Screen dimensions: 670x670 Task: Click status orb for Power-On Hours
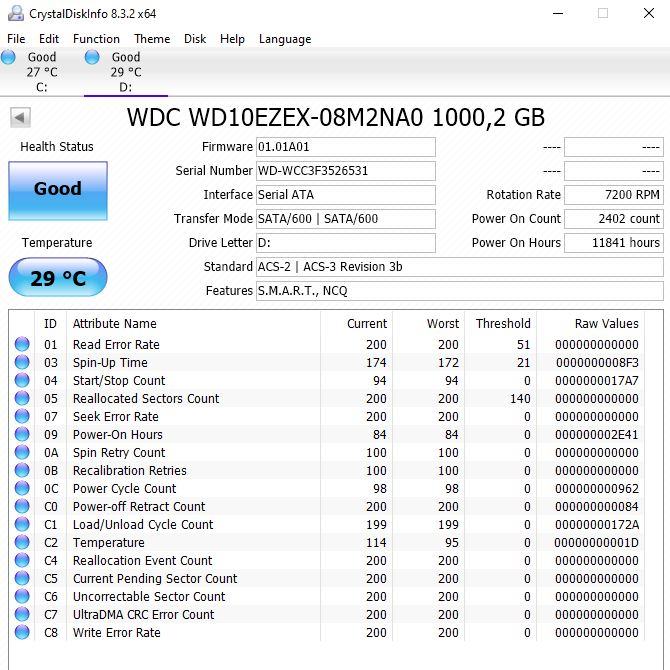point(22,434)
